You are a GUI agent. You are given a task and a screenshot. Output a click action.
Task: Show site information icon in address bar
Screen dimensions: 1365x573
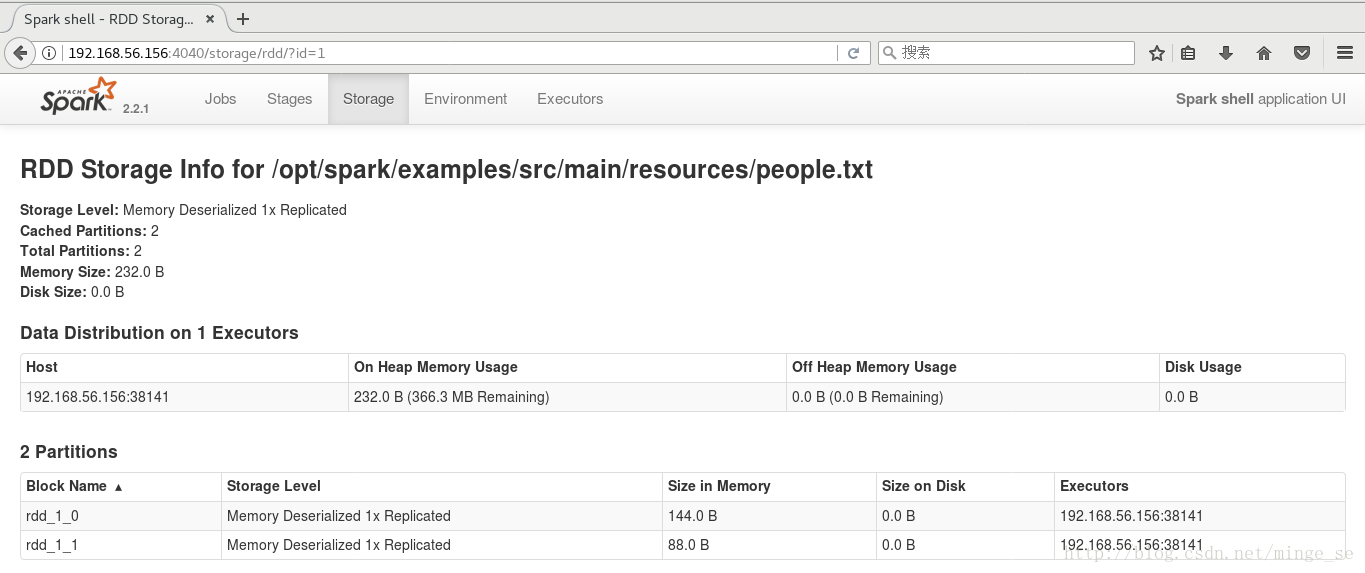tap(49, 53)
